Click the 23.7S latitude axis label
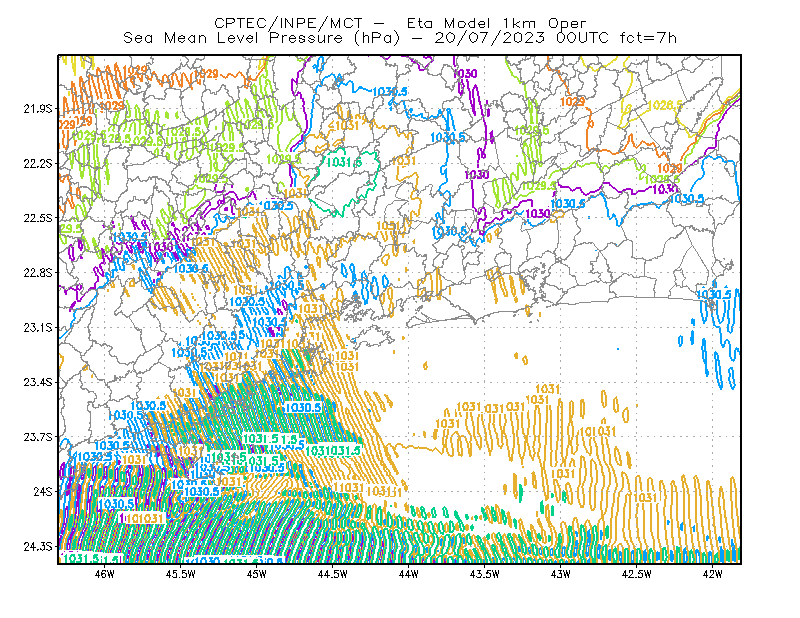 click(x=38, y=437)
